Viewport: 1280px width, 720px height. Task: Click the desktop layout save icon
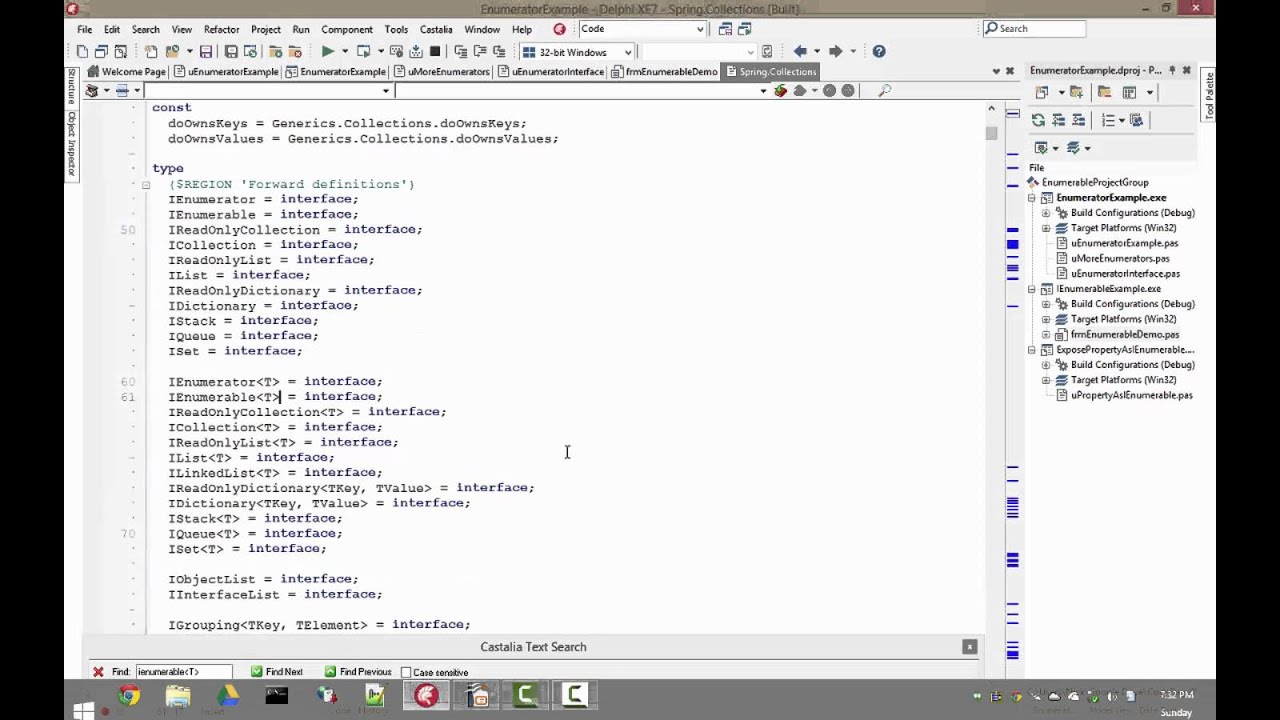click(x=726, y=29)
